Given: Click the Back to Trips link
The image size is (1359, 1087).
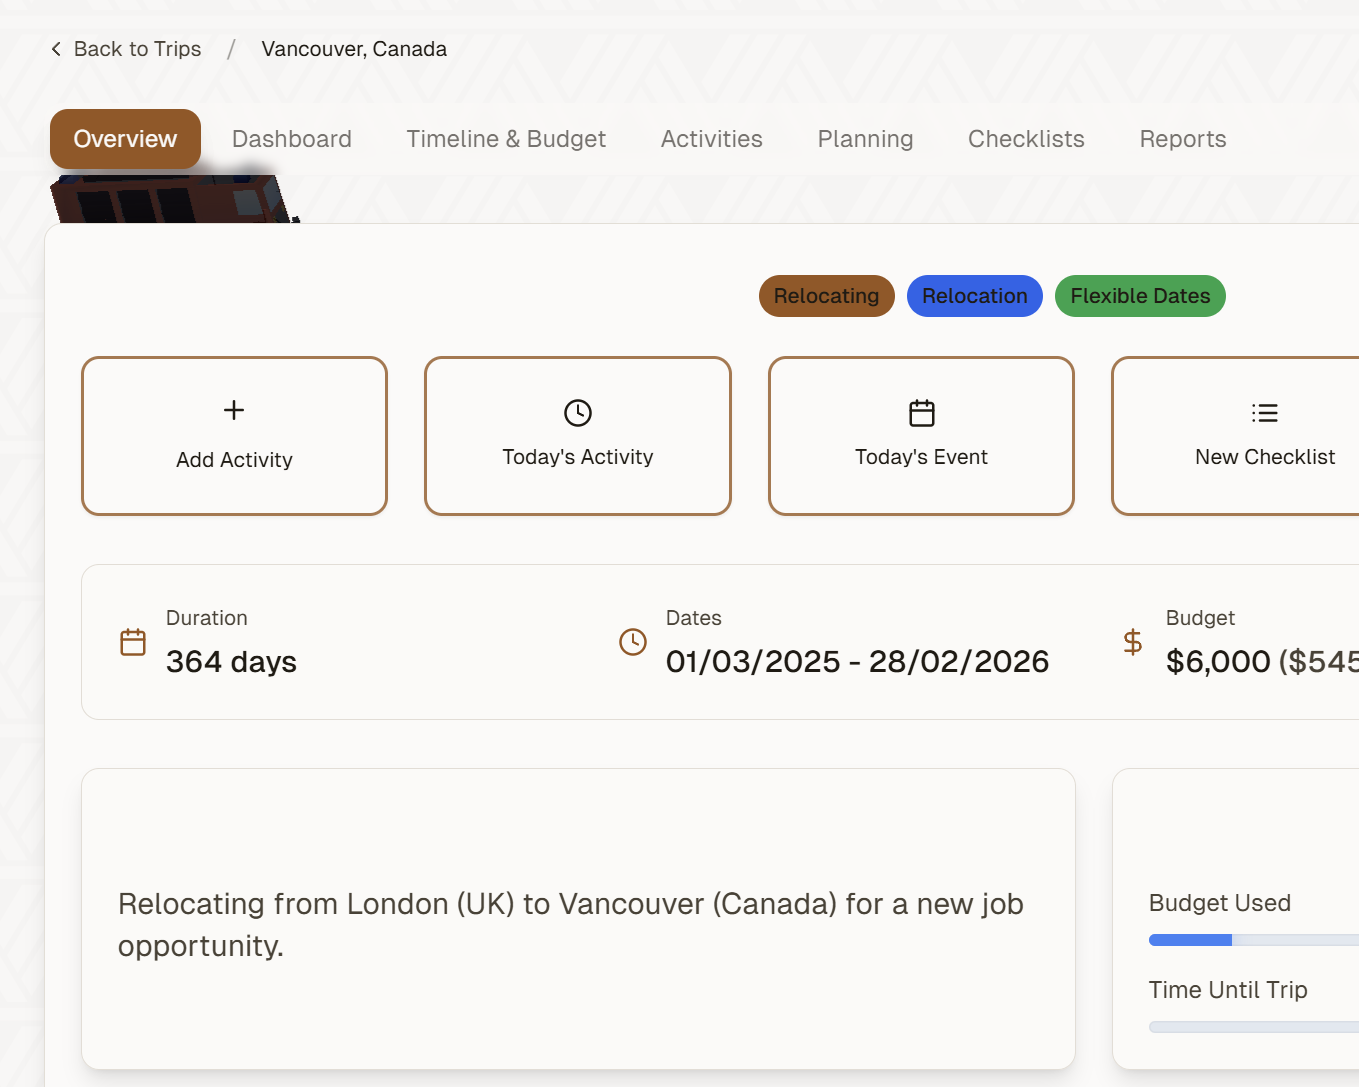Looking at the screenshot, I should tap(137, 49).
